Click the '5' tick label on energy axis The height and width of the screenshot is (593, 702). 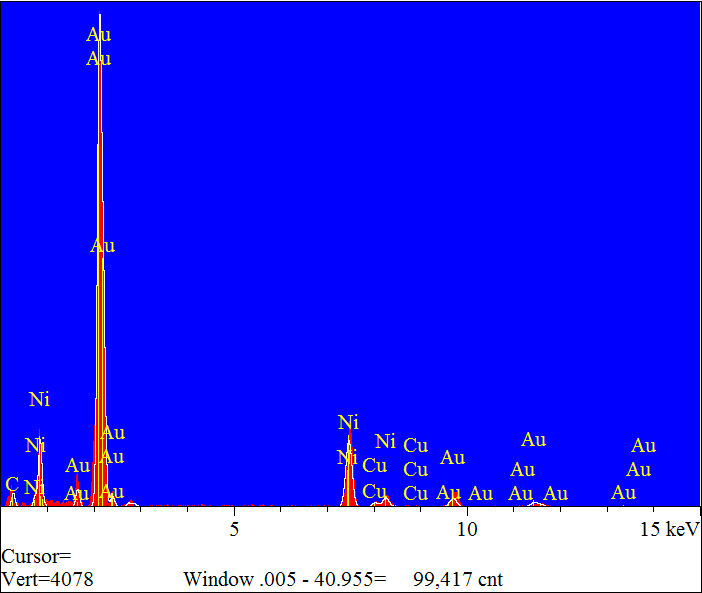pos(234,528)
